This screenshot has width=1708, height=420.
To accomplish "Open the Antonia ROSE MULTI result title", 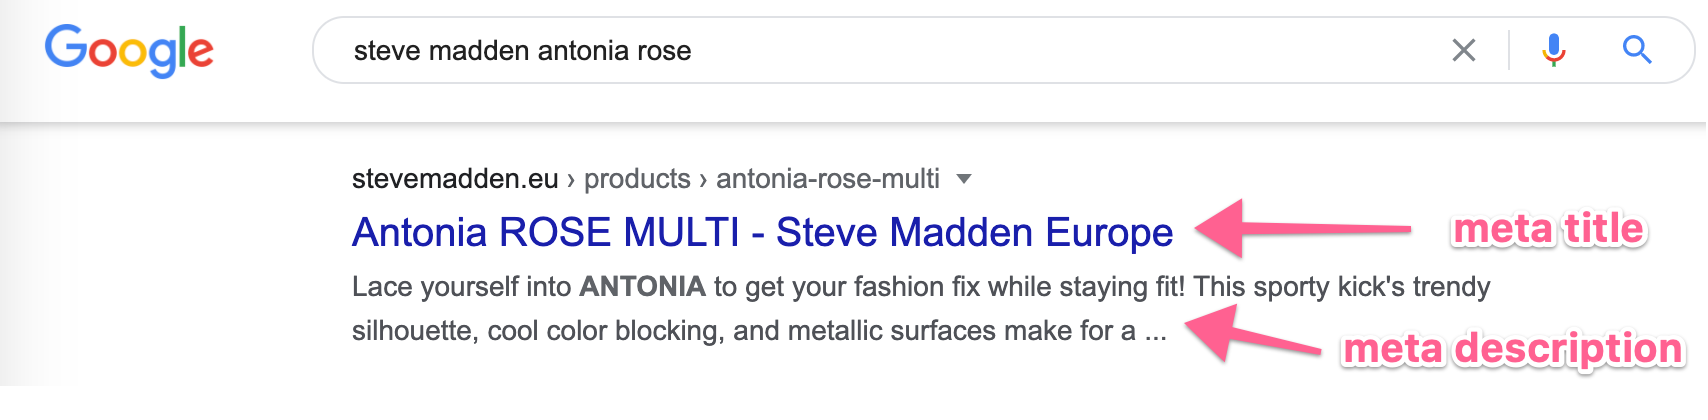I will [x=762, y=232].
